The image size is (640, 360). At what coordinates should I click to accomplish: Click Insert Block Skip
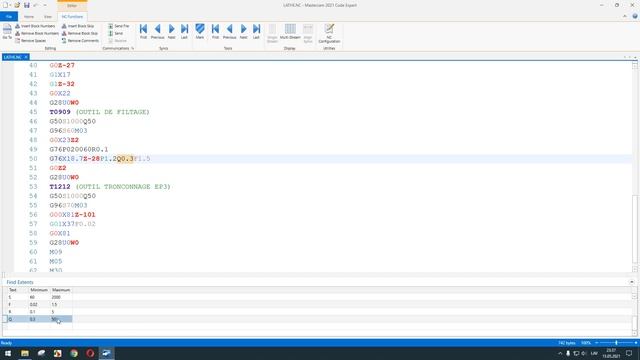[78, 26]
